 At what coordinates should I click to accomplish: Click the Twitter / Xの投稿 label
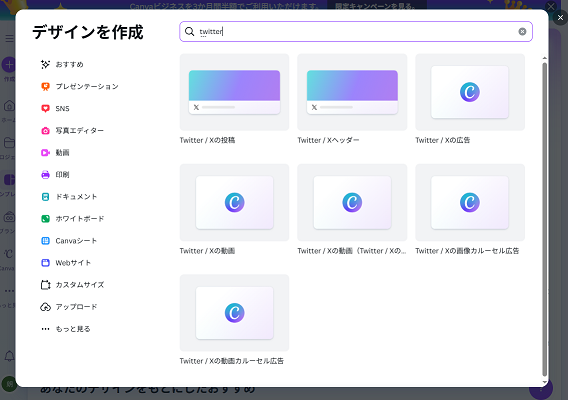207,141
